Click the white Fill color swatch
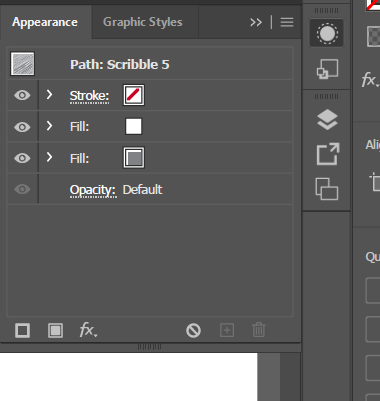Viewport: 380px width, 401px height. [134, 126]
